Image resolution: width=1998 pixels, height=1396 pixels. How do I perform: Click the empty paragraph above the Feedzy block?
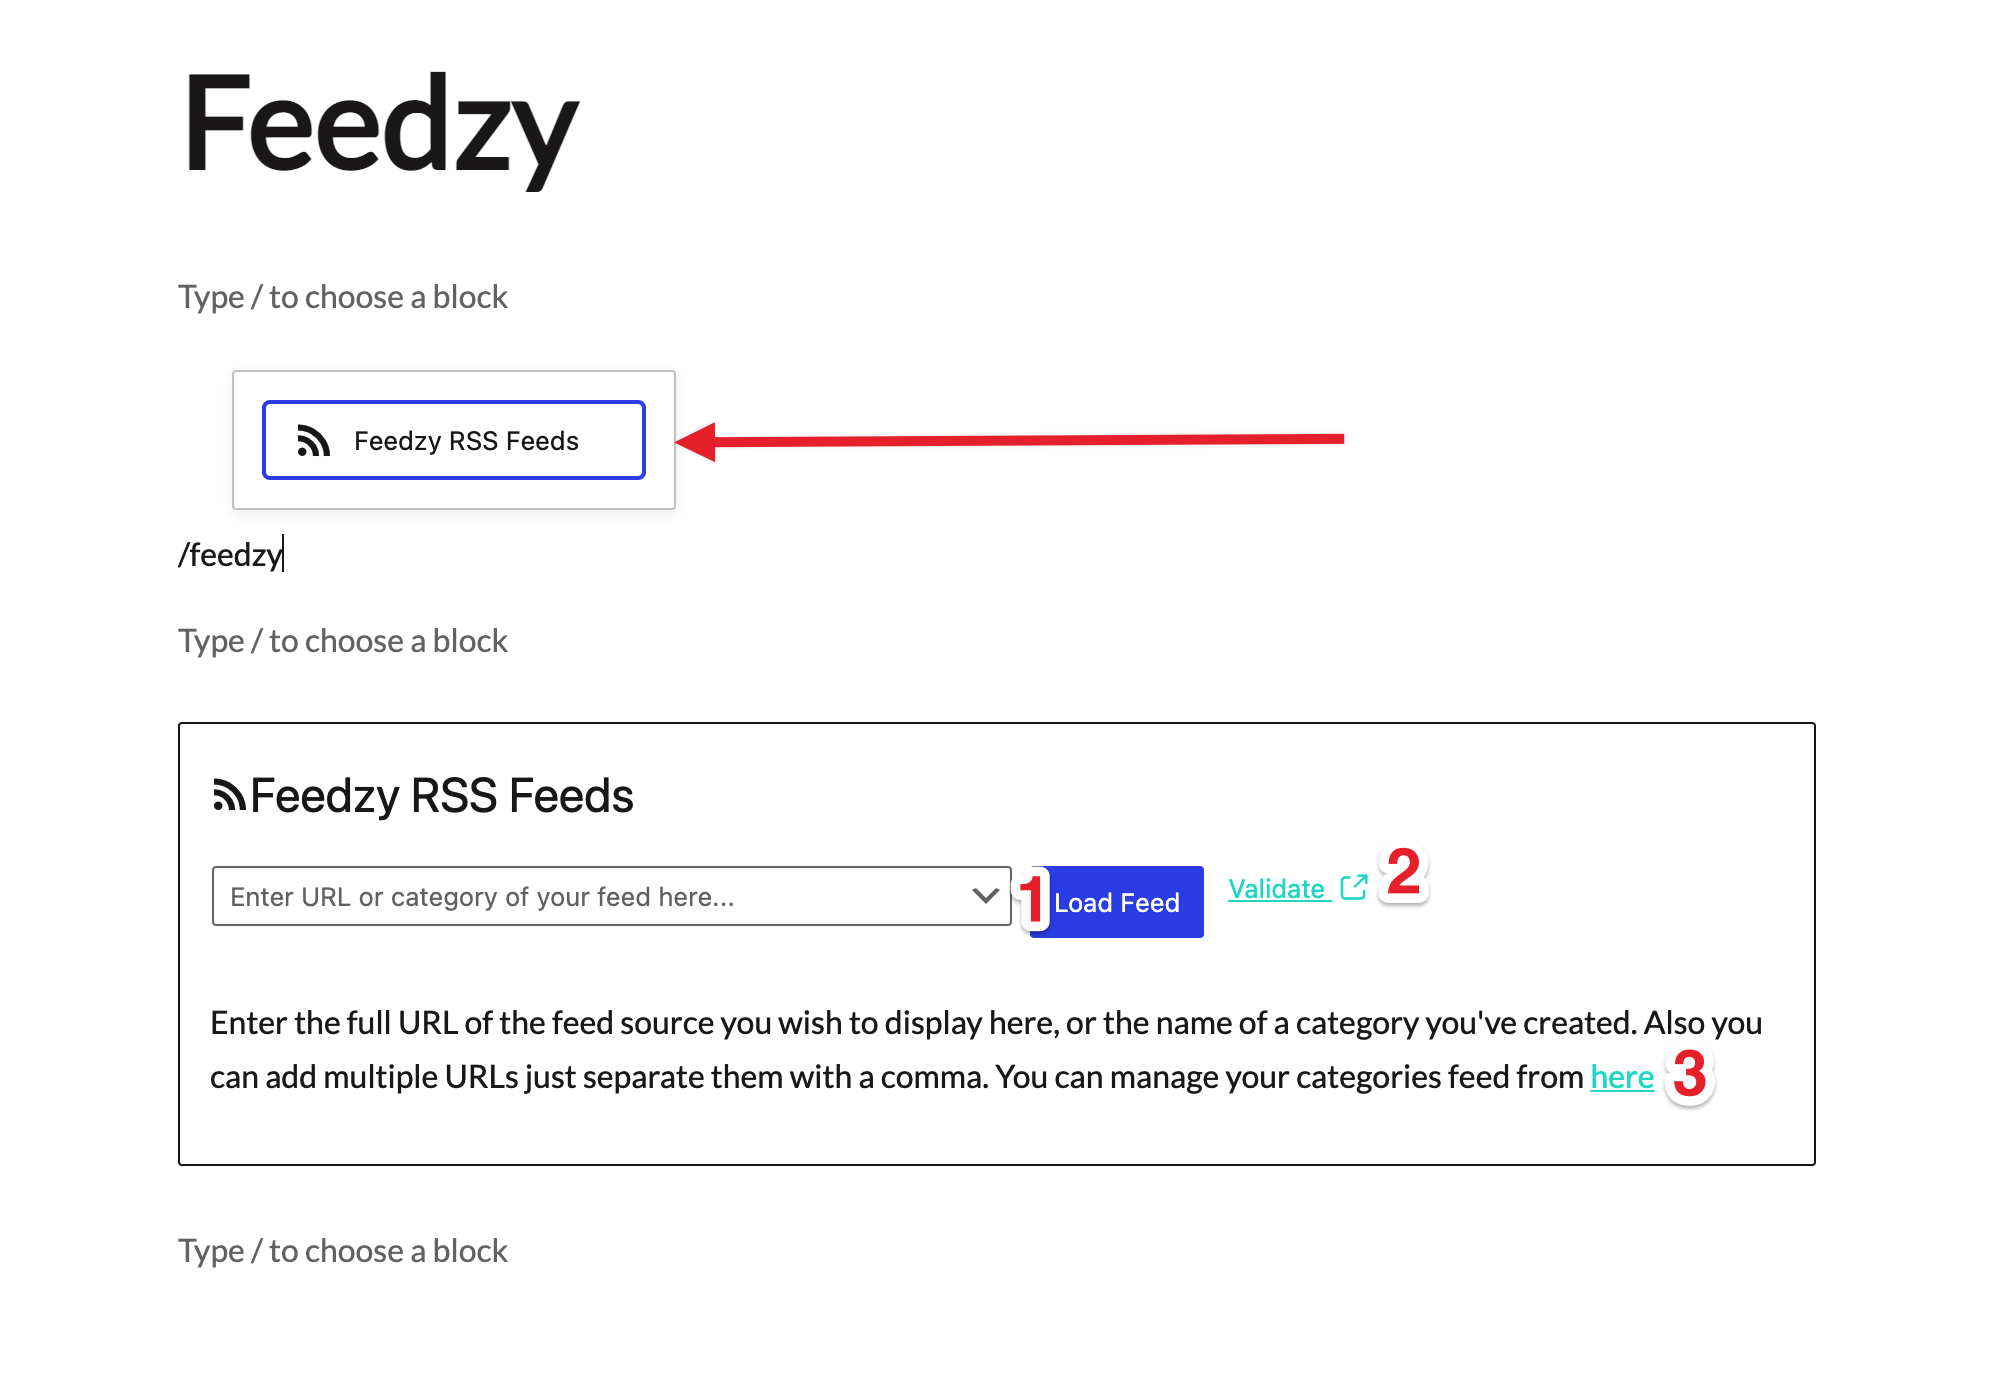[343, 640]
